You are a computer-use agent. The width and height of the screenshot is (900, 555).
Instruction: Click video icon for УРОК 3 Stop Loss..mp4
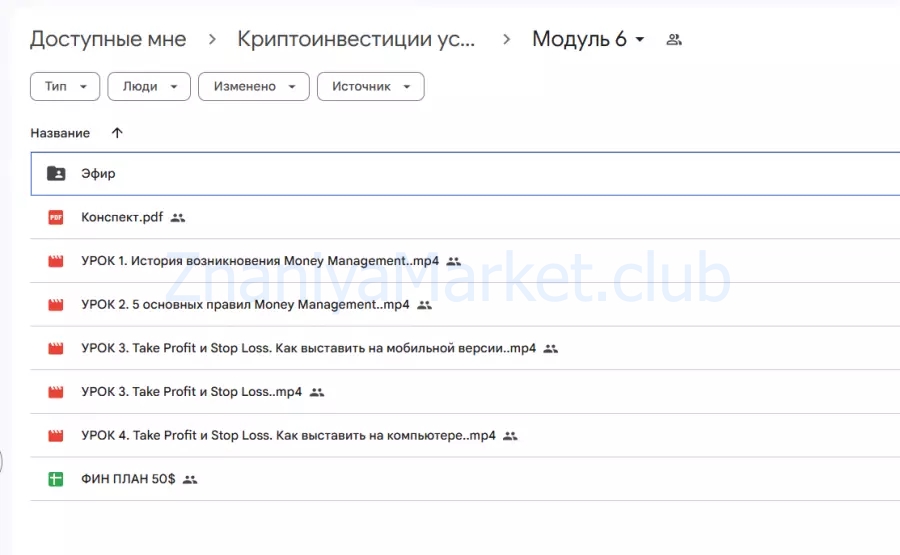click(x=56, y=392)
